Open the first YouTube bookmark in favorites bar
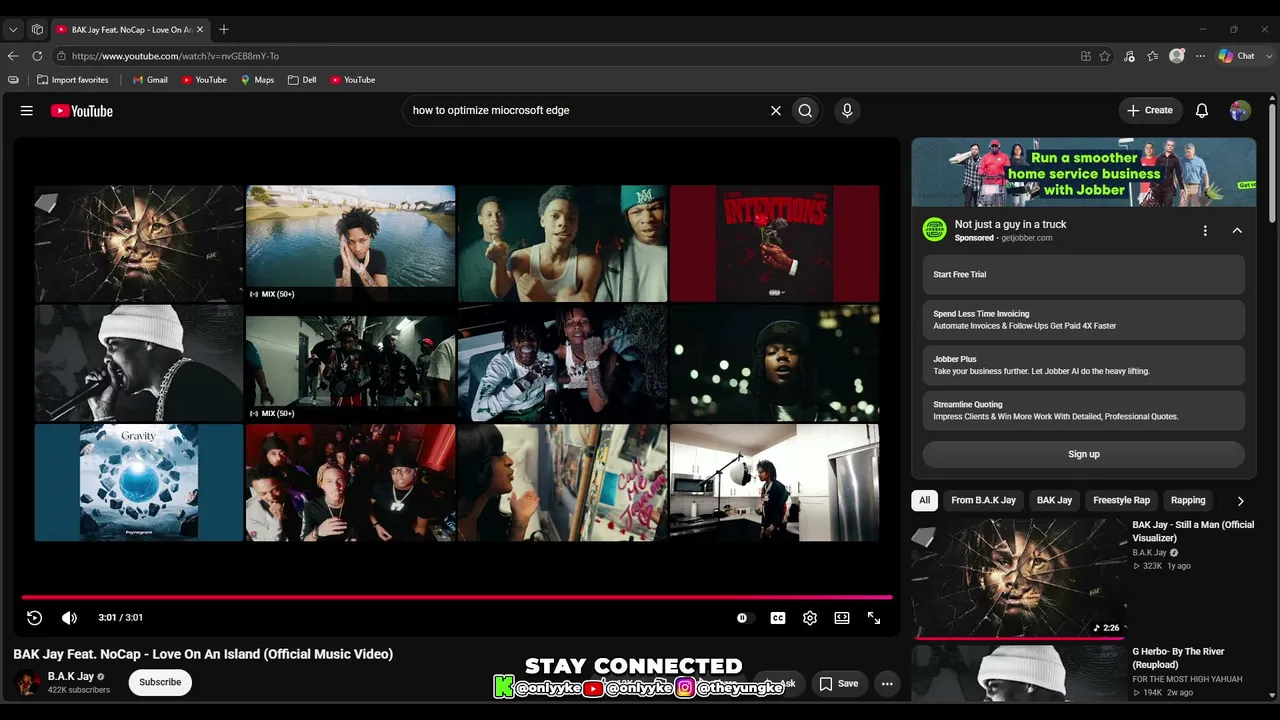This screenshot has width=1280, height=720. 204,80
